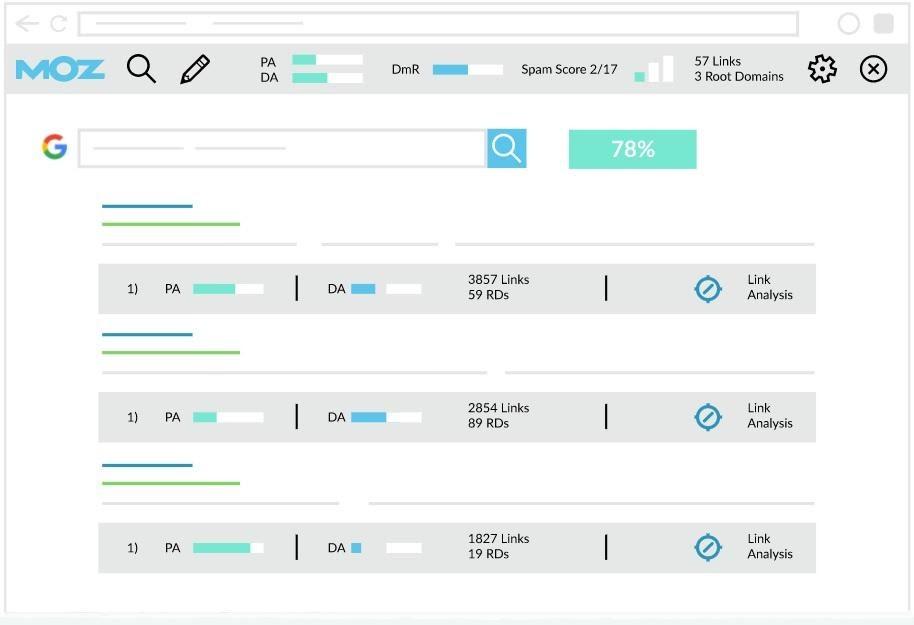The image size is (914, 625).
Task: Select the pencil highlight tool
Action: point(195,69)
